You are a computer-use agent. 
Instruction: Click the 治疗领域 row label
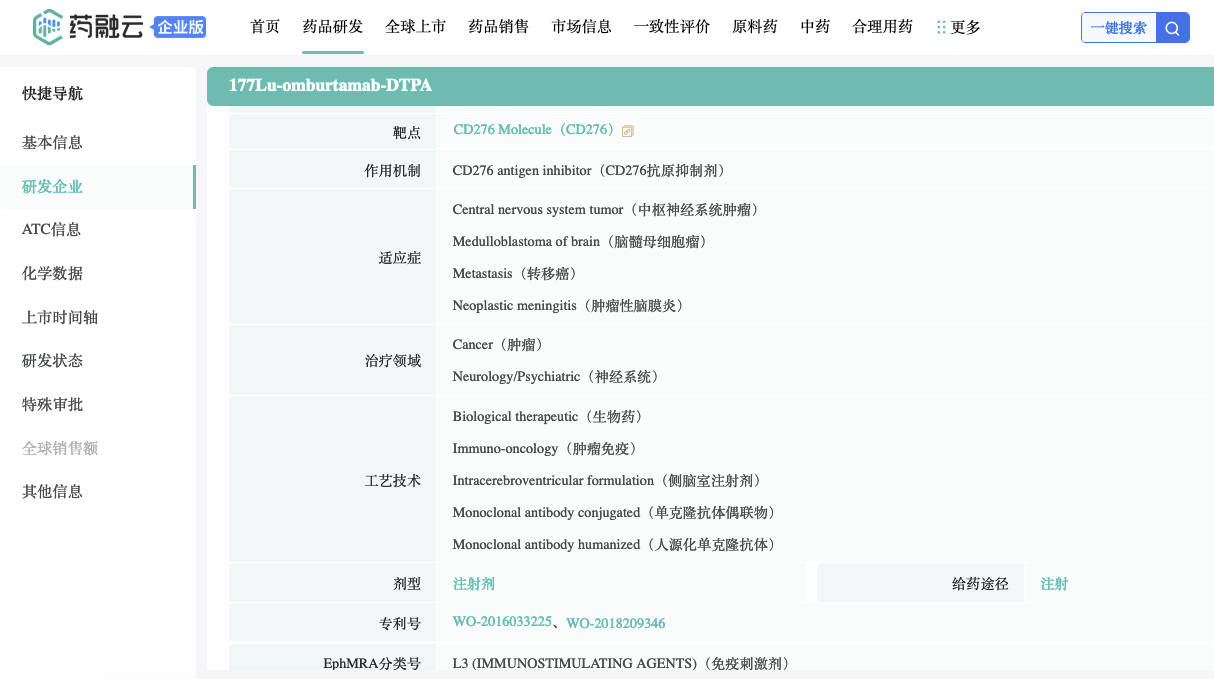[393, 362]
